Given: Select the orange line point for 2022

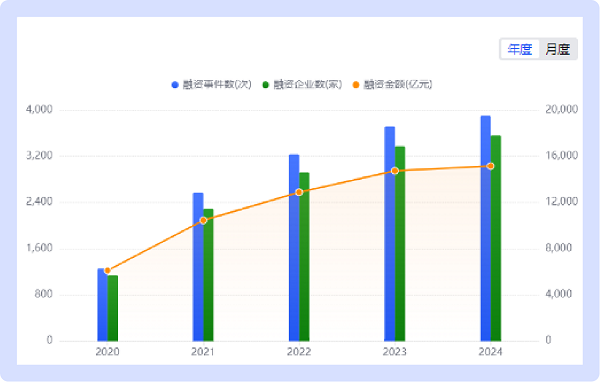Looking at the screenshot, I should [x=299, y=192].
